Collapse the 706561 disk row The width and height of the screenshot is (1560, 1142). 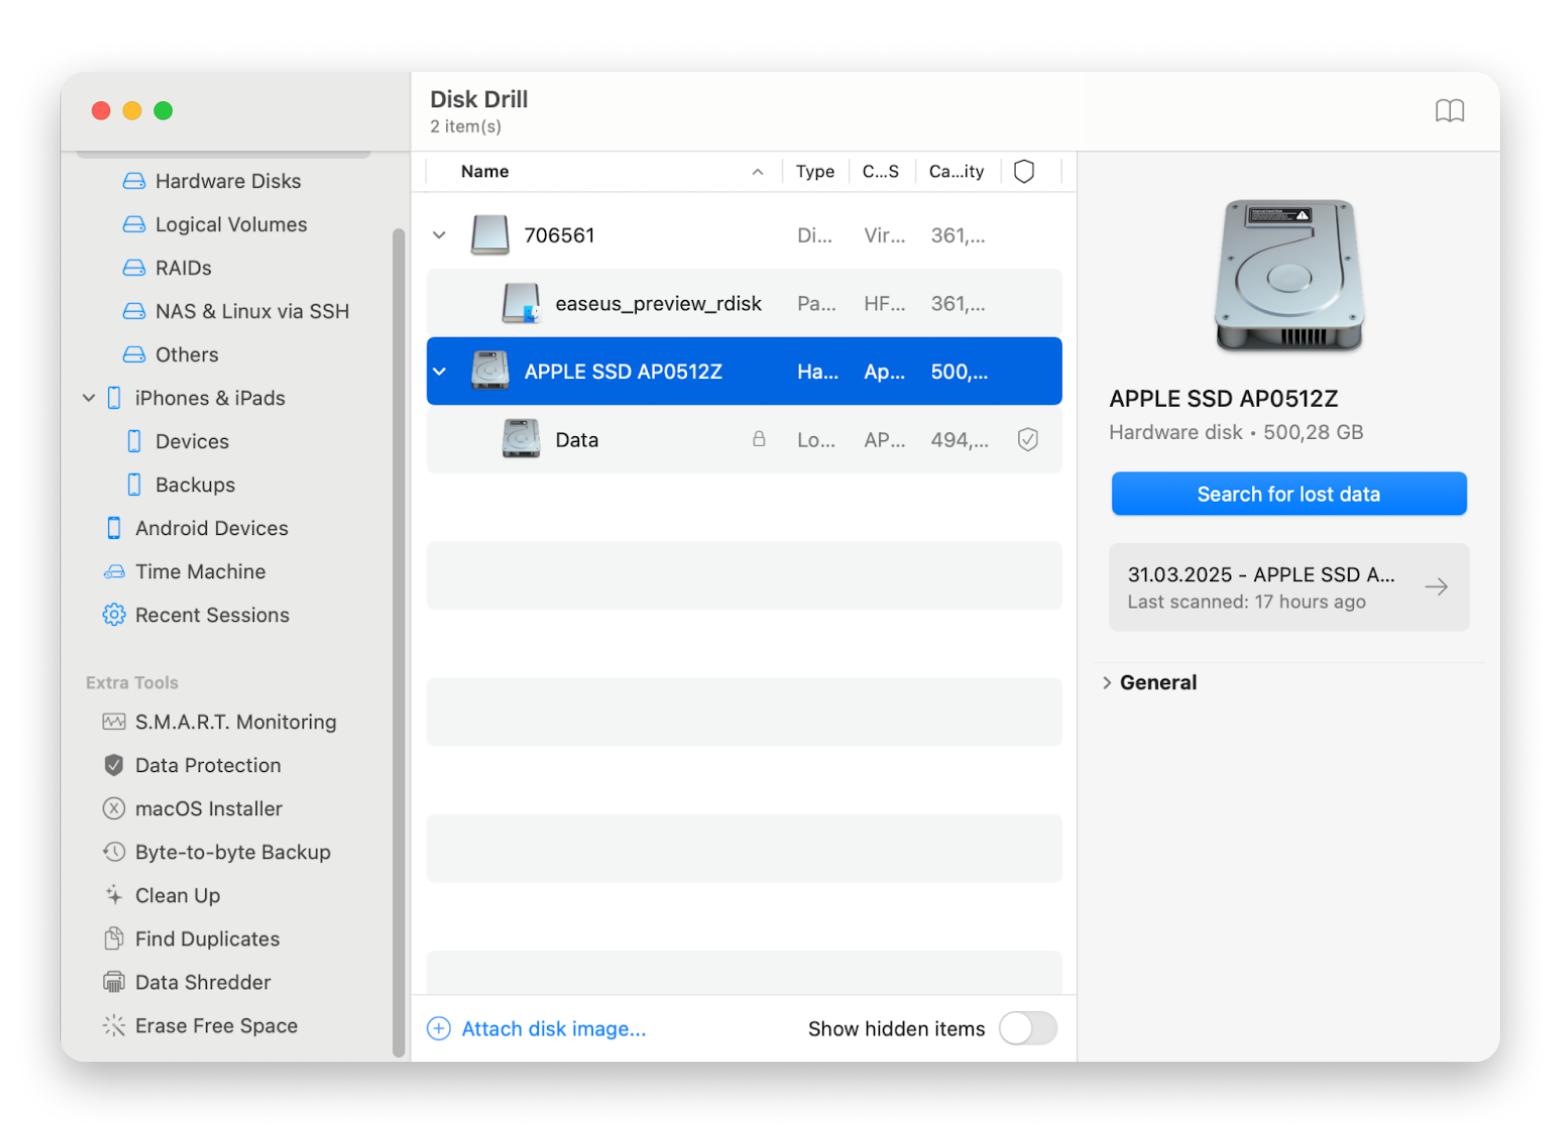point(439,236)
